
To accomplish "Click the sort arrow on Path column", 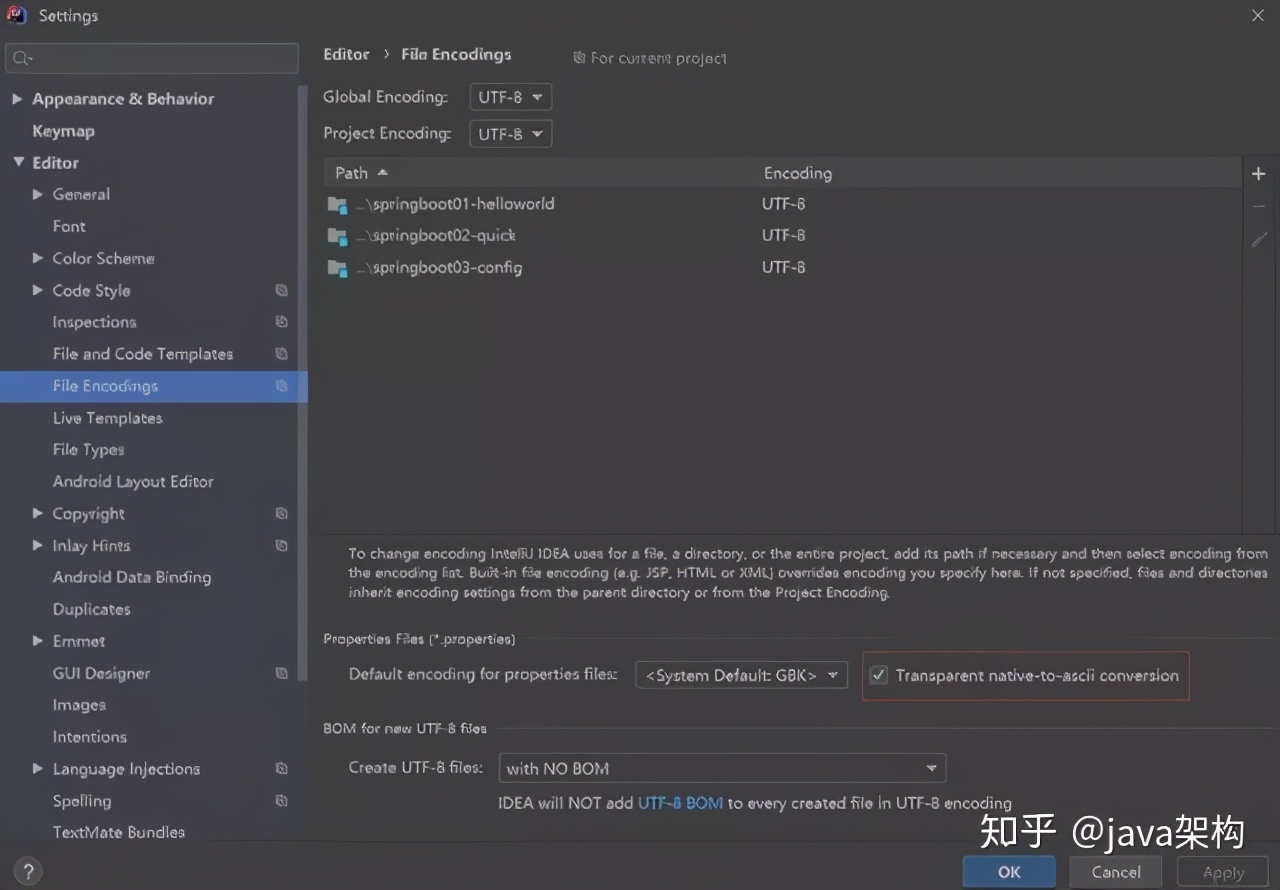I will 381,172.
